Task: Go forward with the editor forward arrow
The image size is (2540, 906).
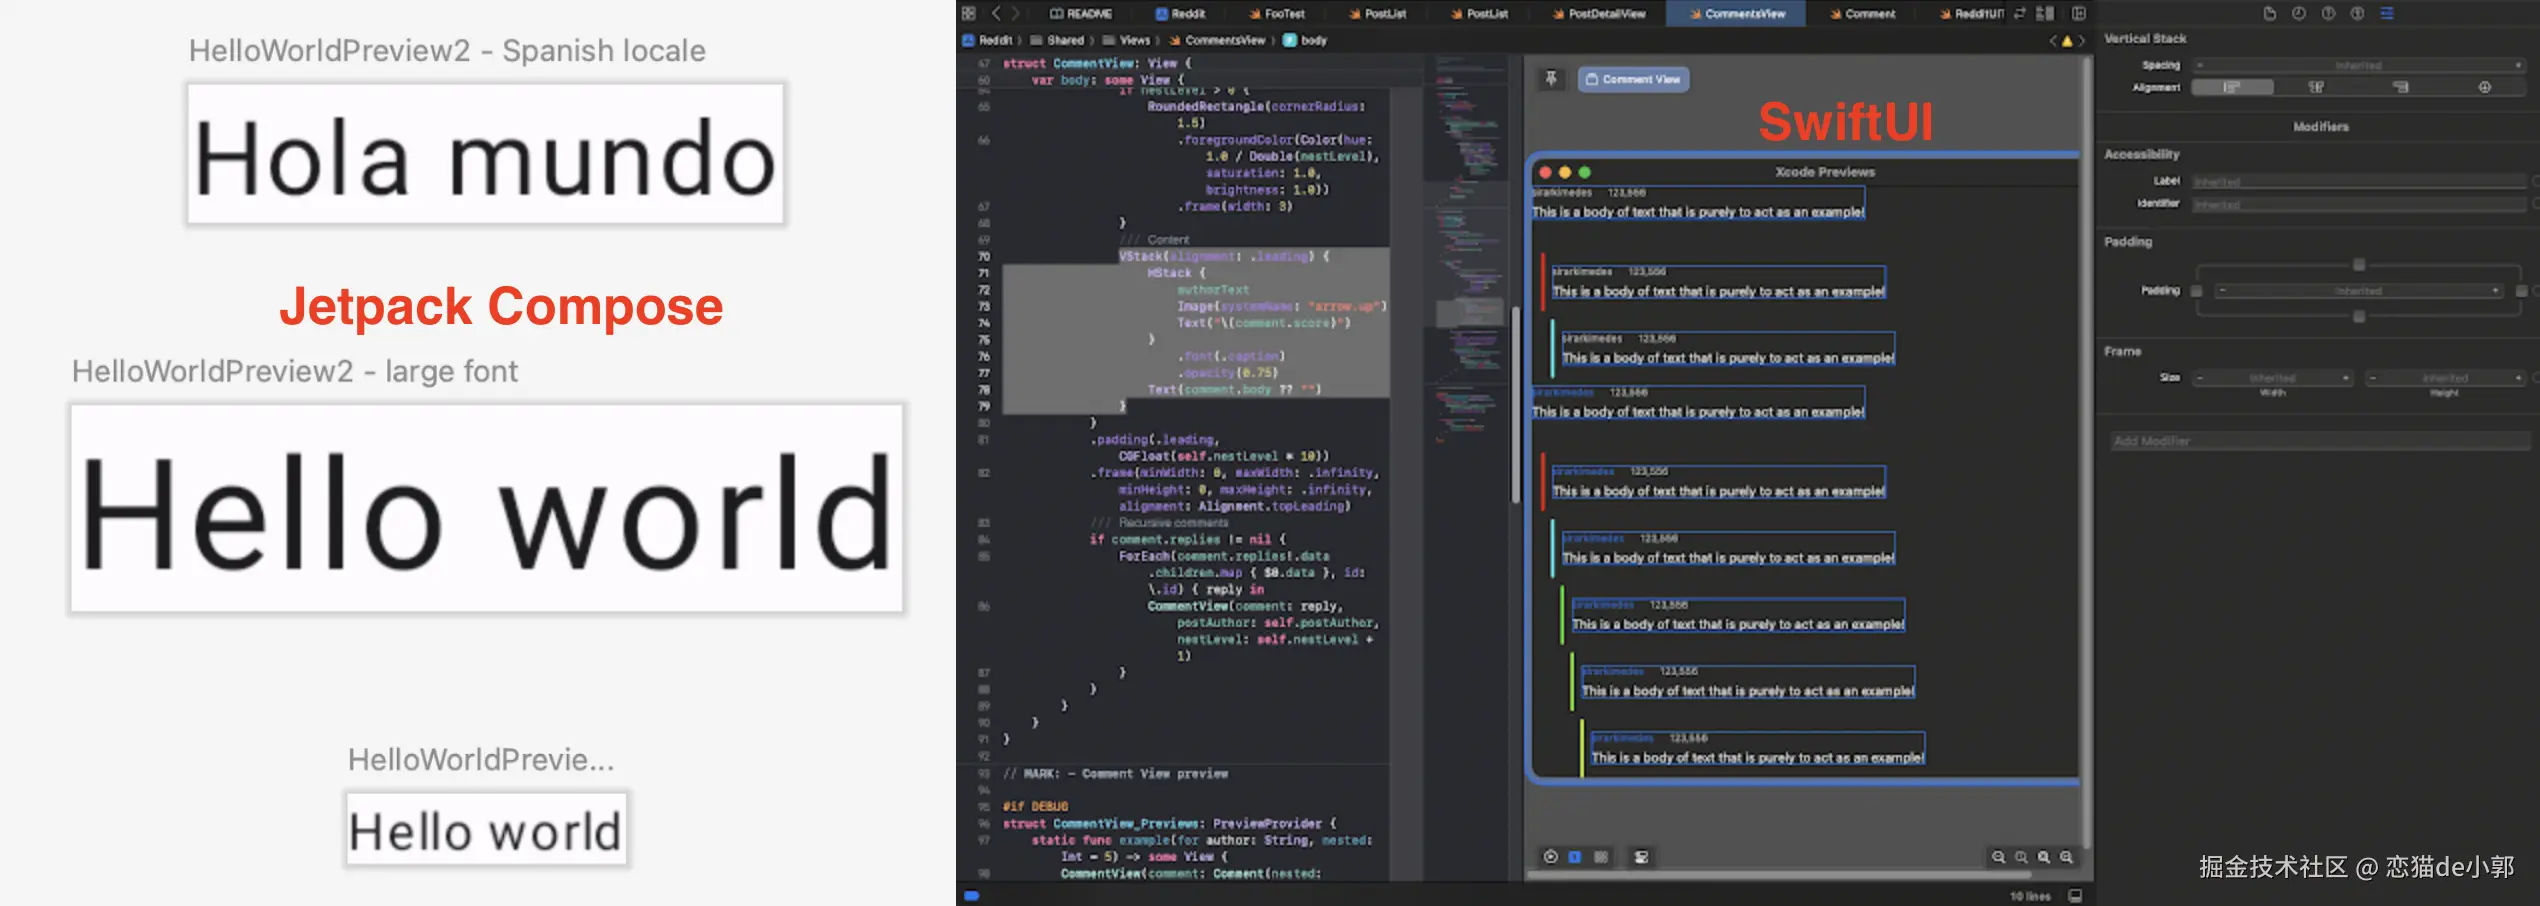Action: coord(1016,13)
